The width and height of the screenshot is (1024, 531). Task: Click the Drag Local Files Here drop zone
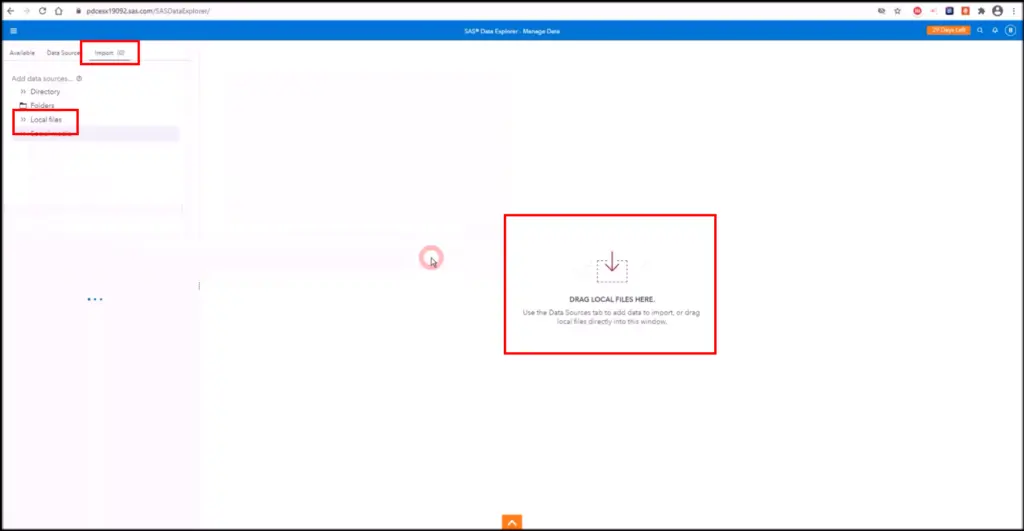(x=611, y=284)
